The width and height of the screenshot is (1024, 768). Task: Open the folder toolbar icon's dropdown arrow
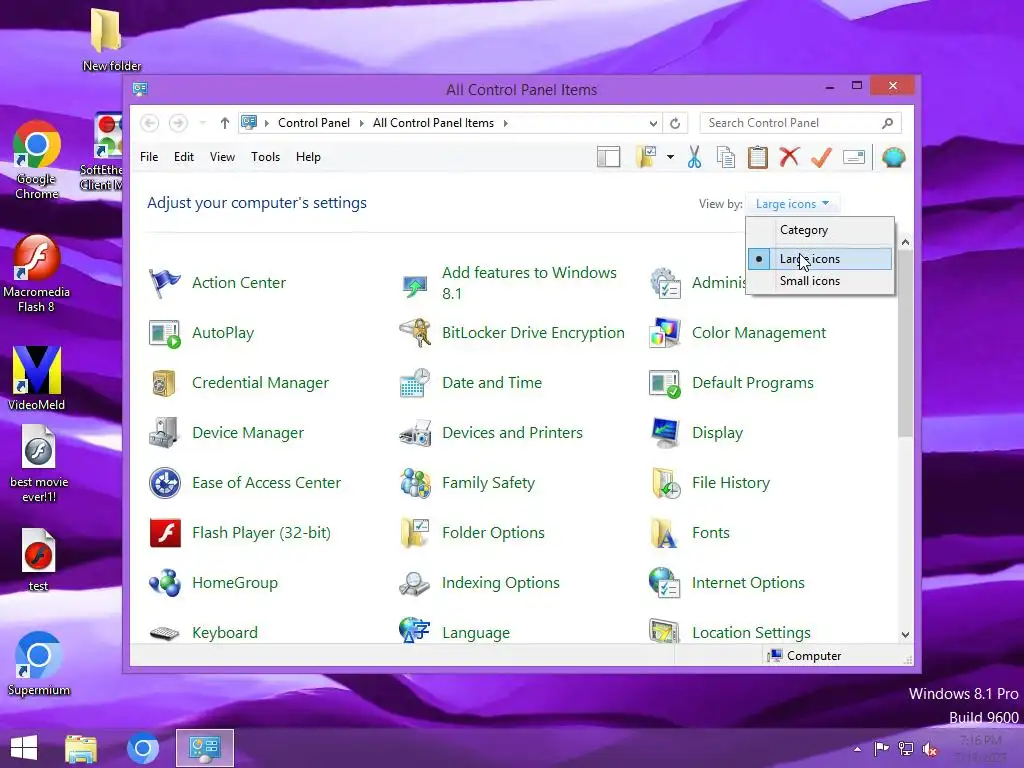(670, 157)
